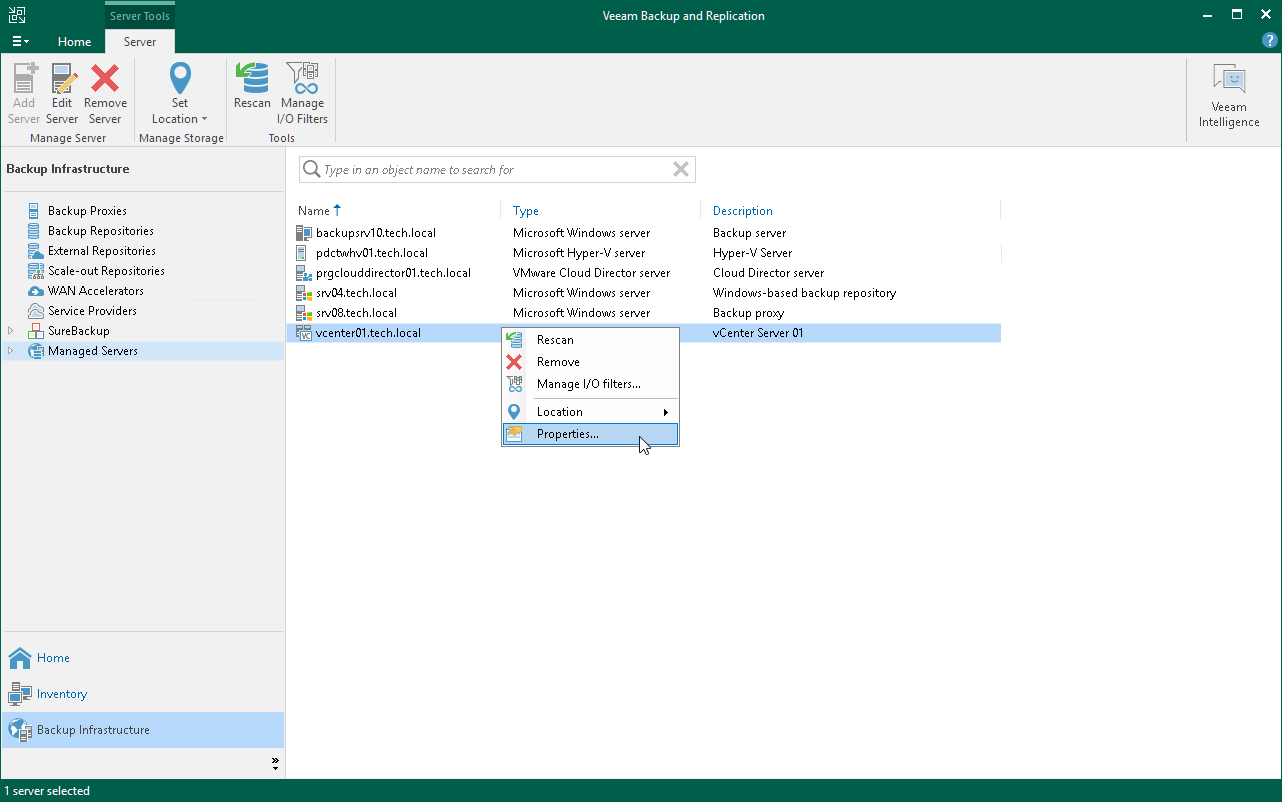Expand the SureBackup tree node
Image resolution: width=1282 pixels, height=802 pixels.
tap(11, 331)
